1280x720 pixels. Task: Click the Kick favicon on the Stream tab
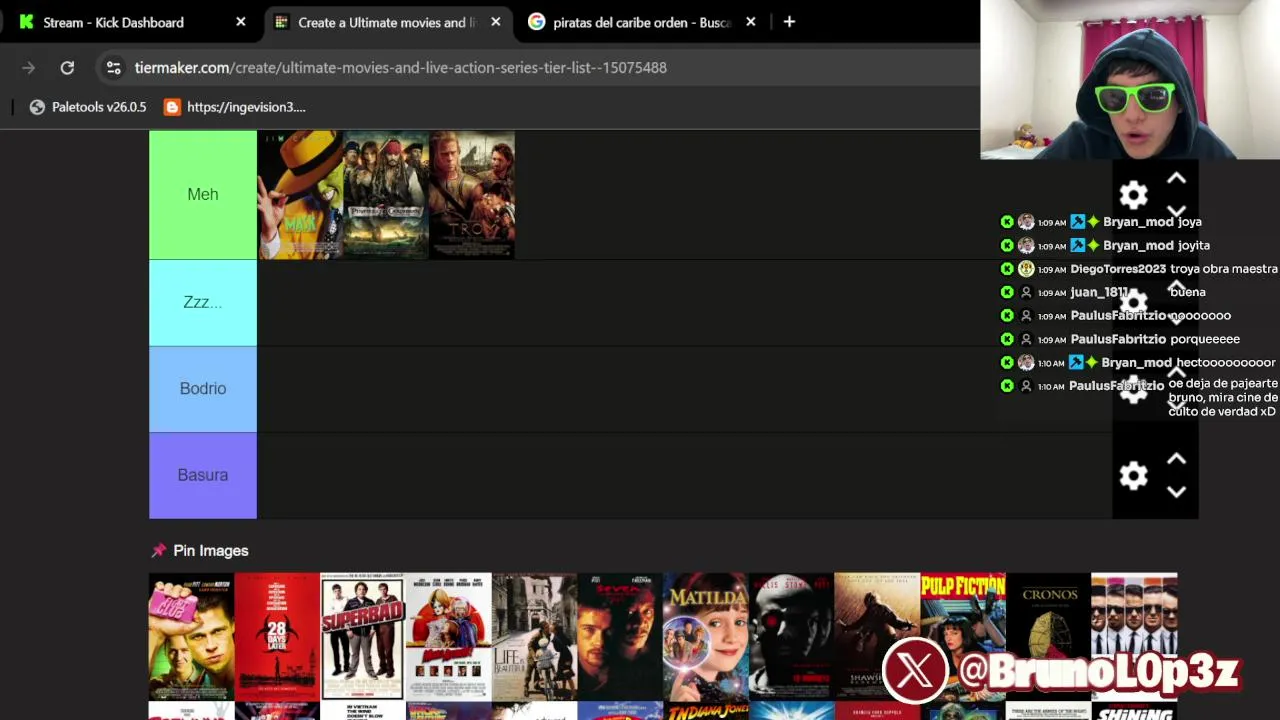pyautogui.click(x=26, y=22)
